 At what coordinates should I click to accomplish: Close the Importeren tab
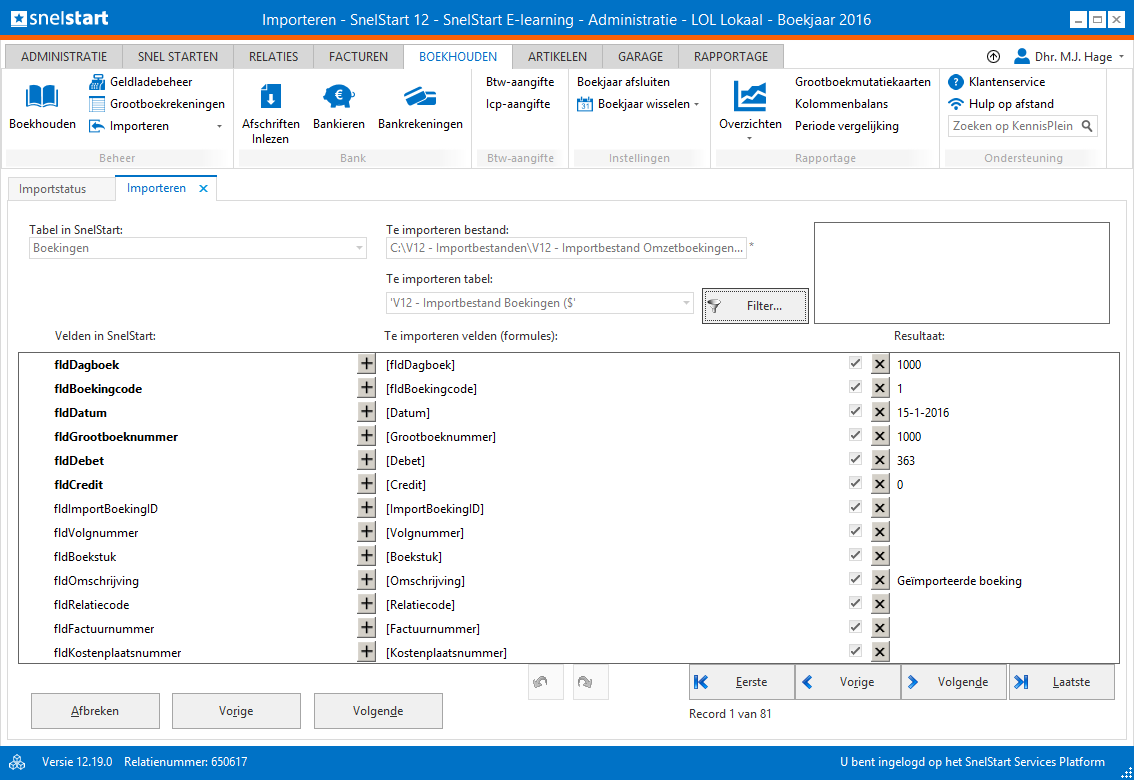(203, 188)
